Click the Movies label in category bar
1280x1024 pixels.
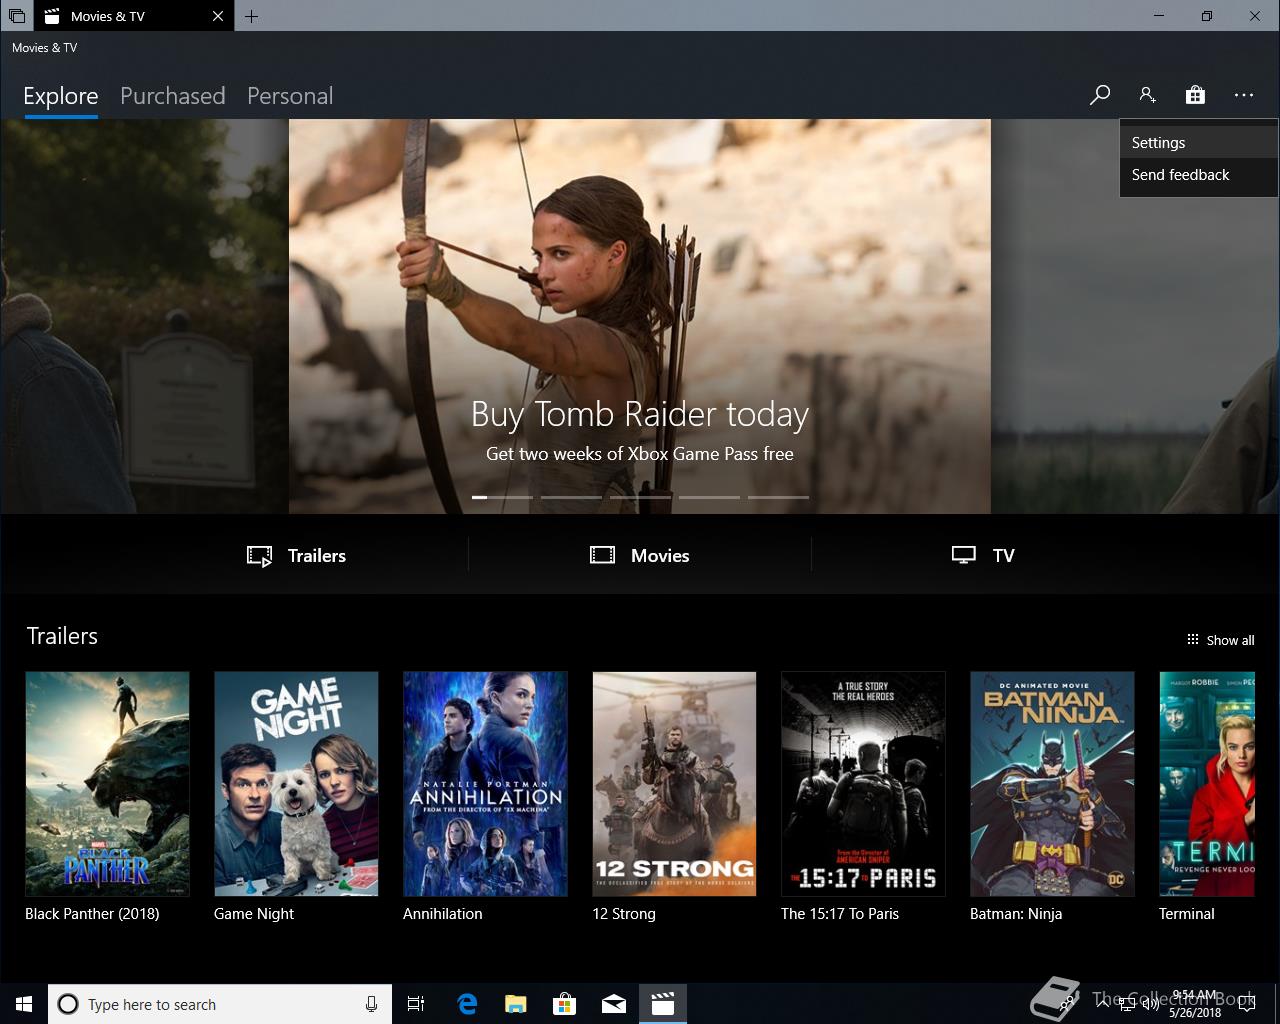(x=660, y=556)
